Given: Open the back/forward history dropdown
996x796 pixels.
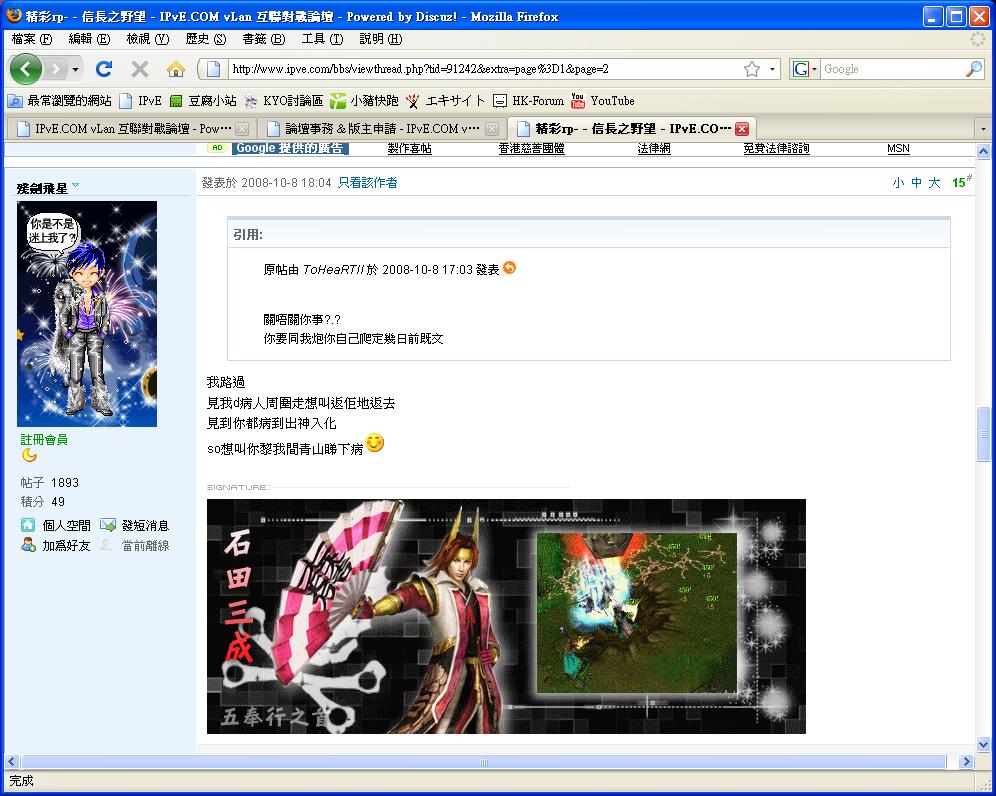Looking at the screenshot, I should click(76, 69).
